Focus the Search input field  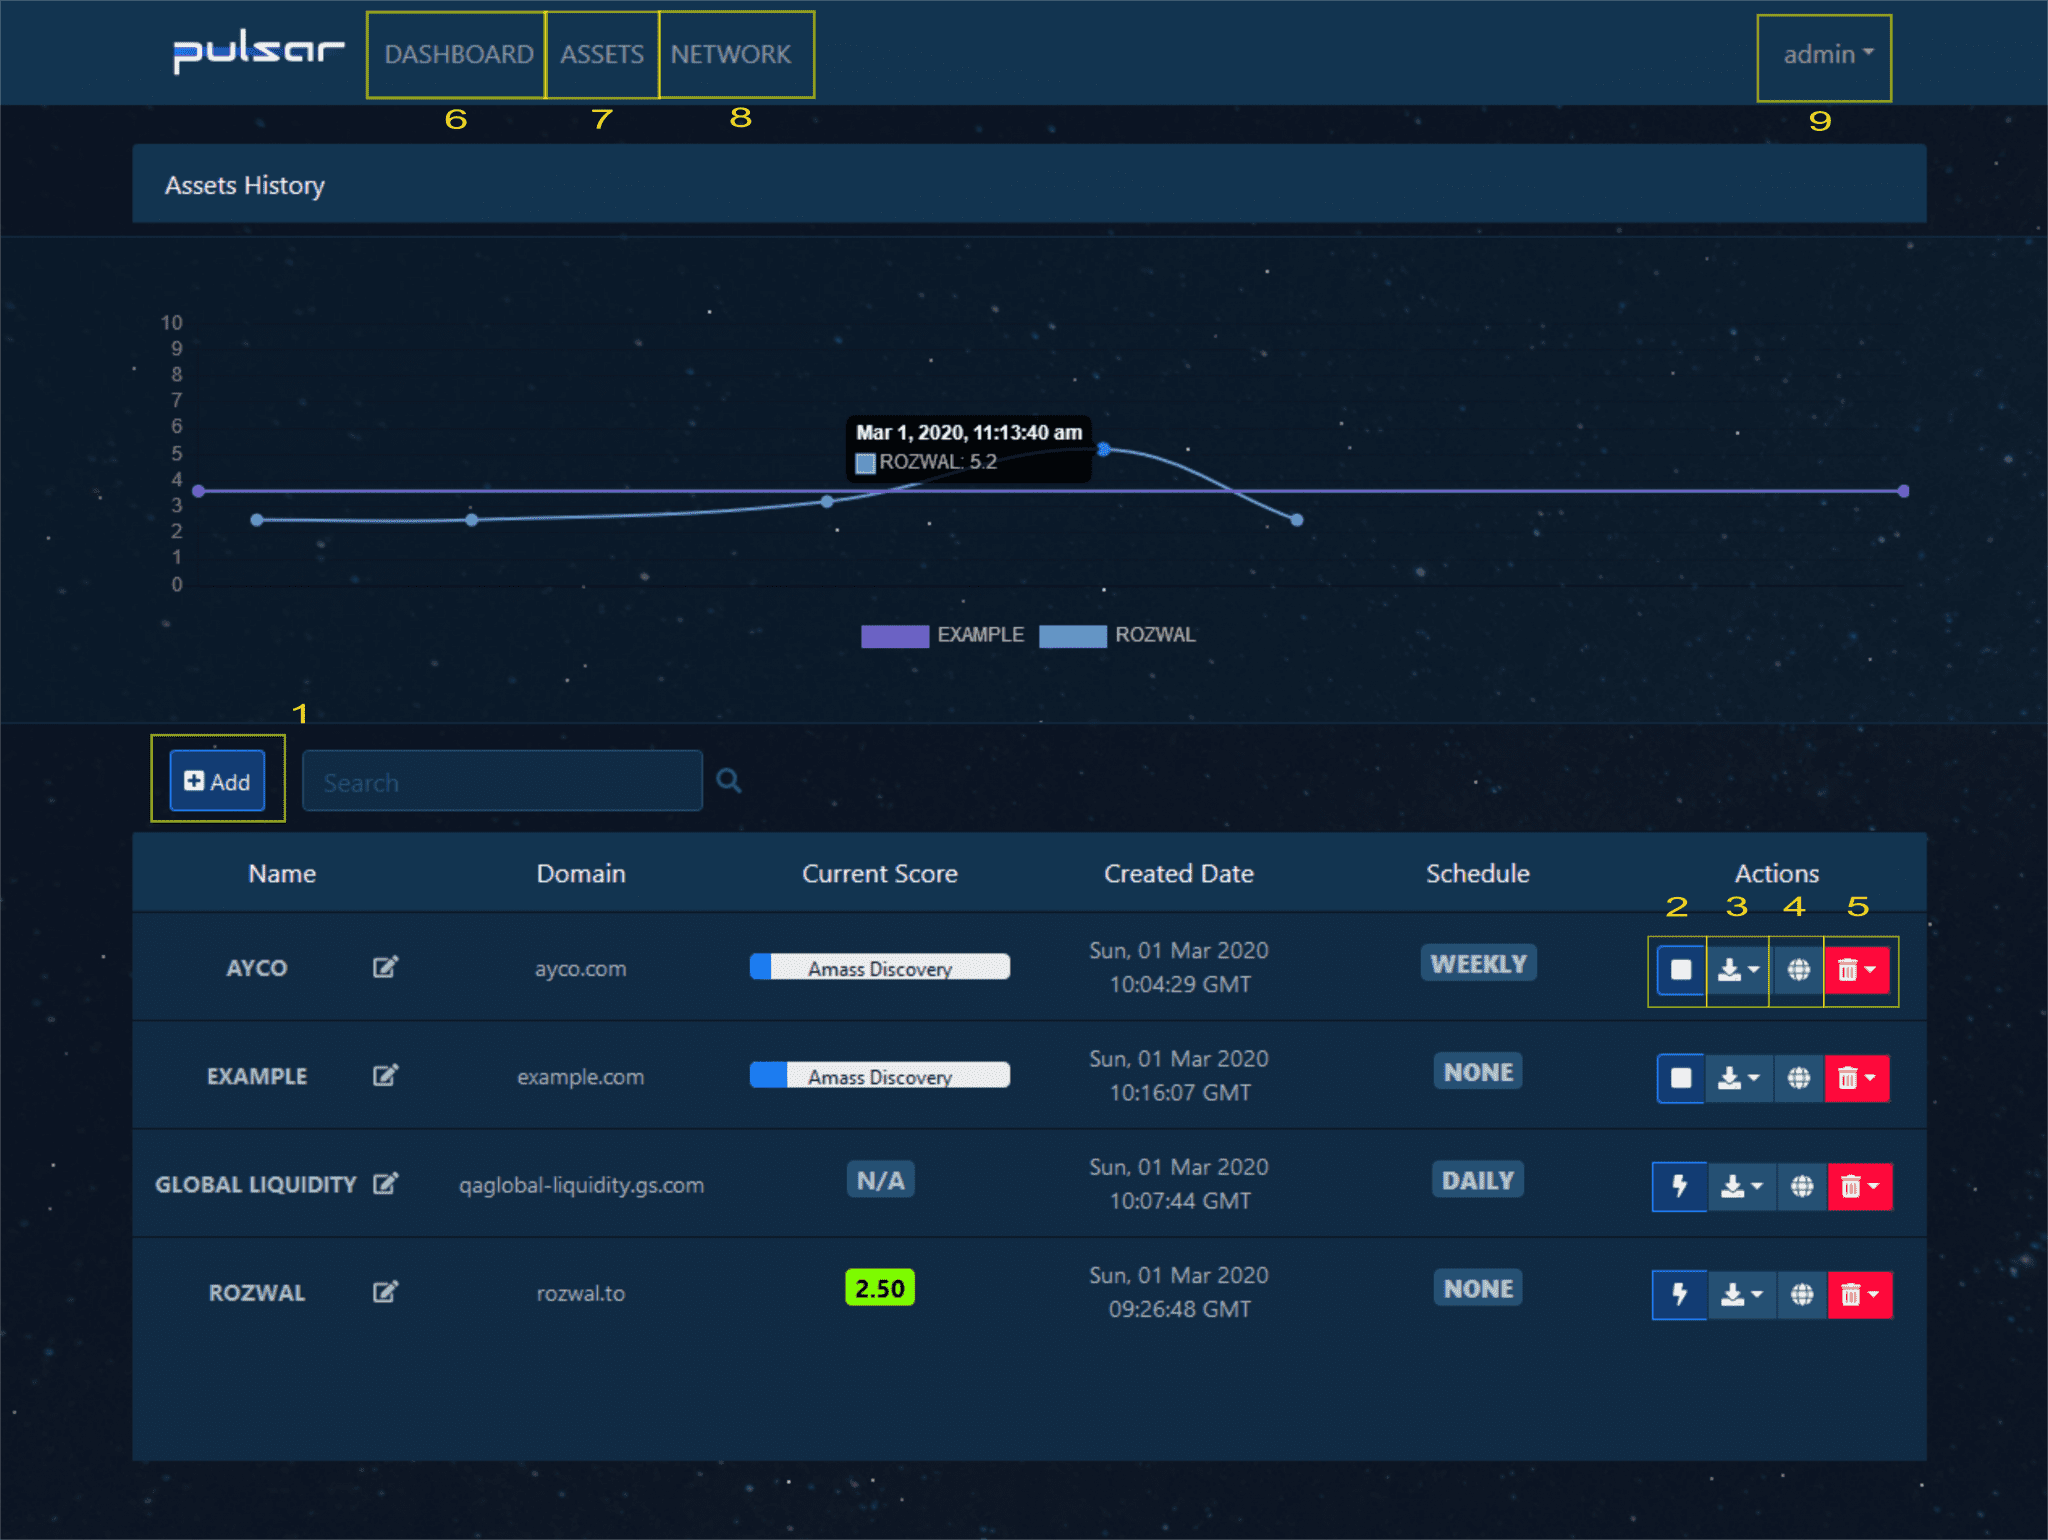[502, 781]
